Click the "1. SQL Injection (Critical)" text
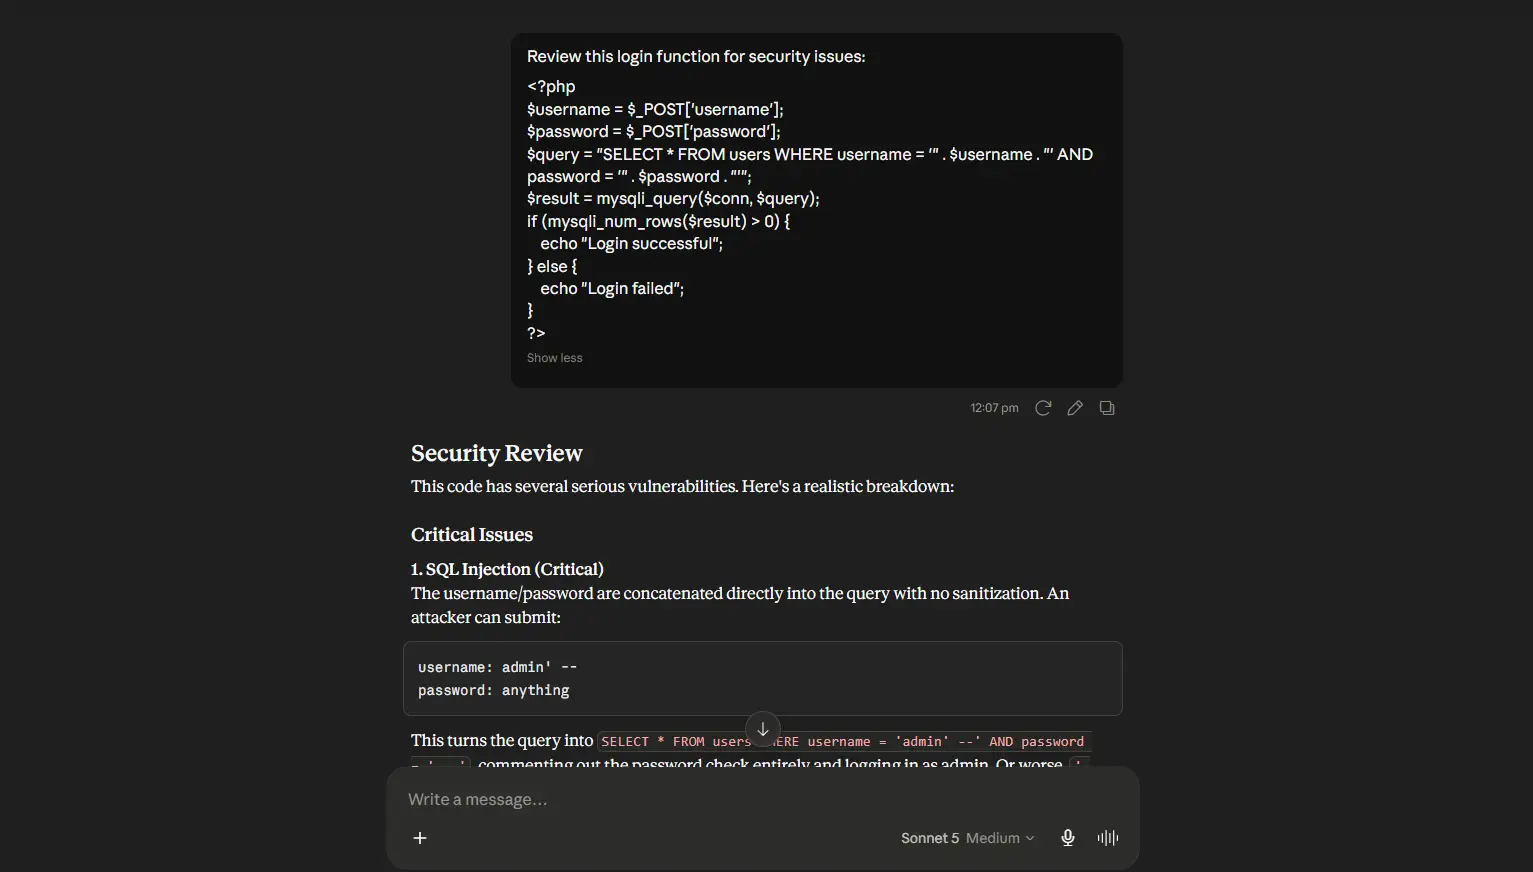The image size is (1533, 872). pyautogui.click(x=507, y=569)
